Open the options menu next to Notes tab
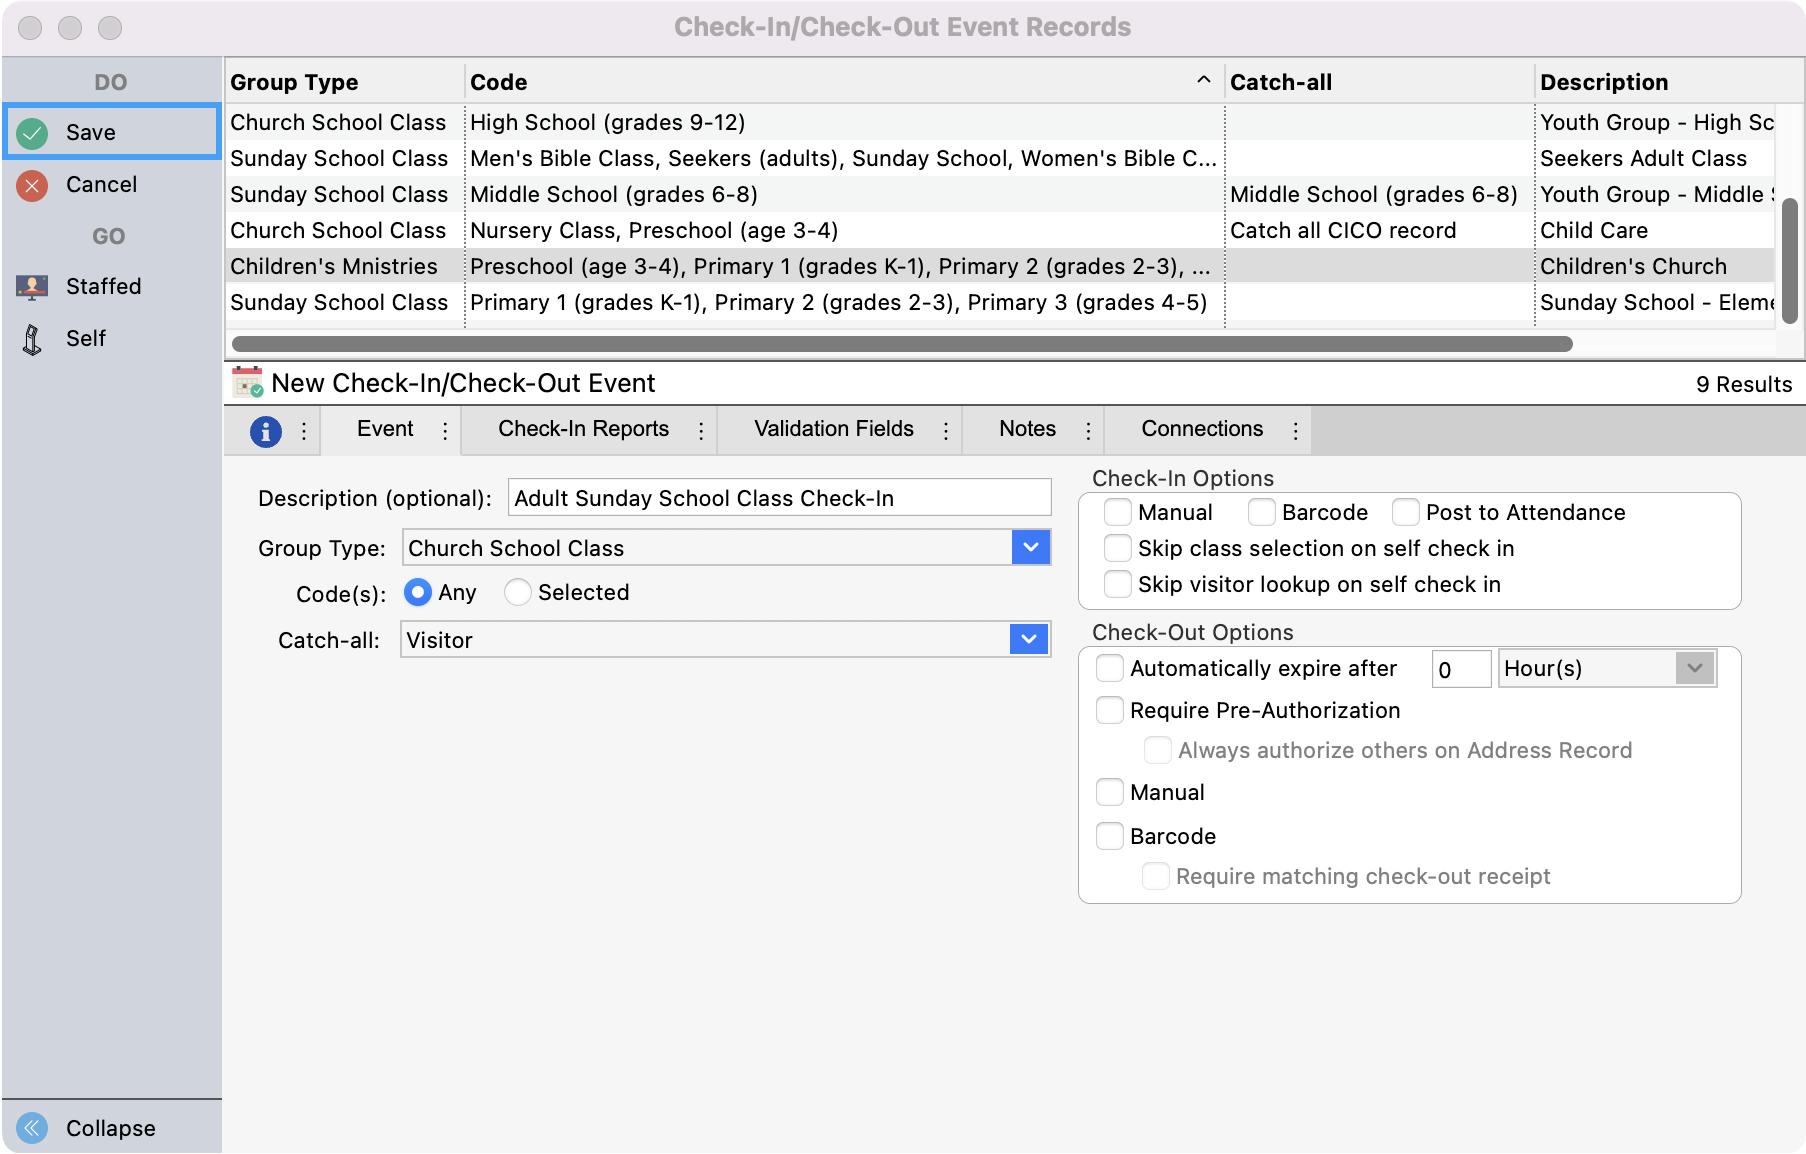The width and height of the screenshot is (1806, 1154). (1088, 429)
